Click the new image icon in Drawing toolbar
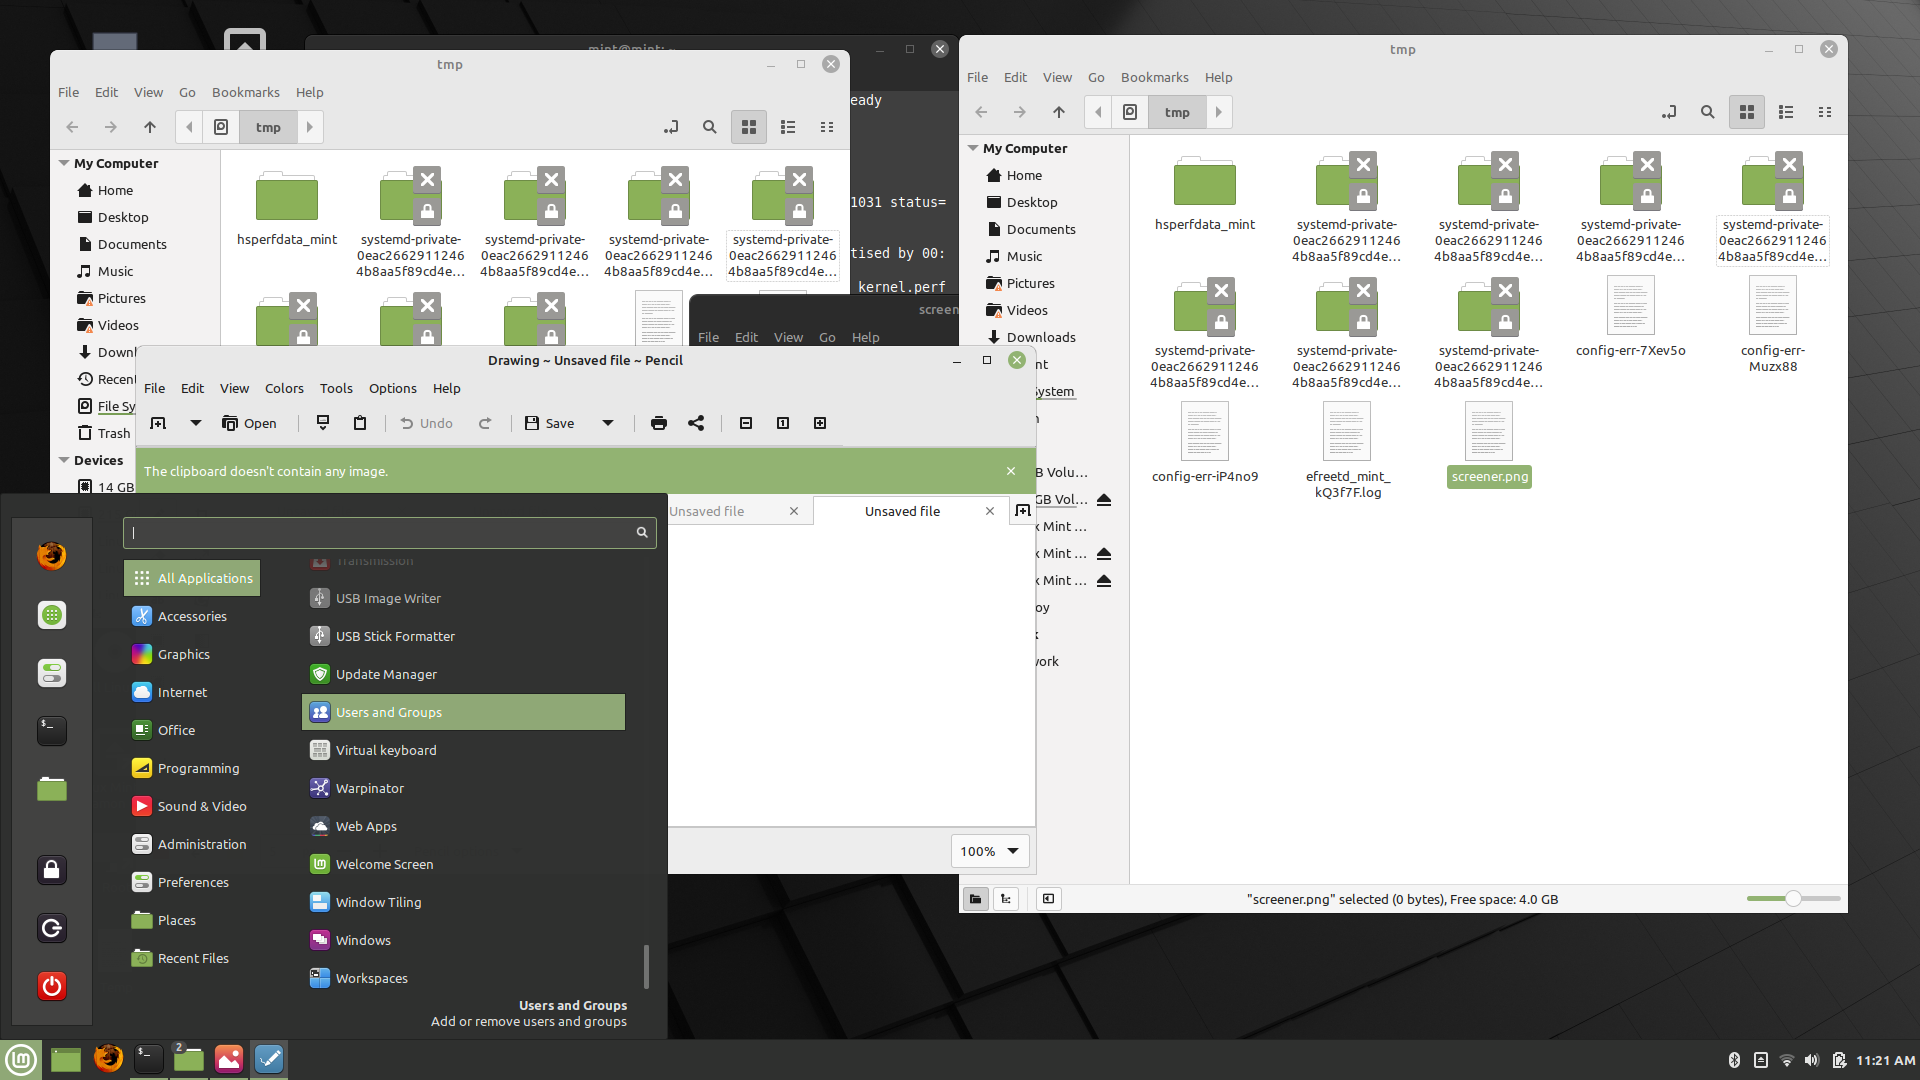Viewport: 1920px width, 1080px height. click(158, 423)
